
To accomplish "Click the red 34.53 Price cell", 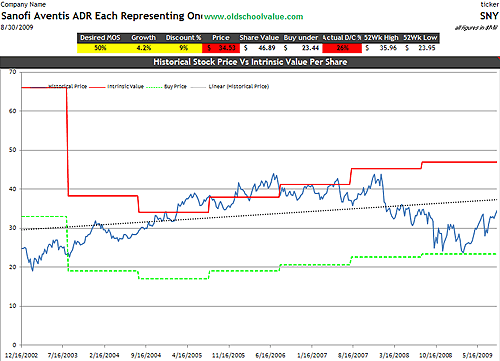I will (x=221, y=48).
